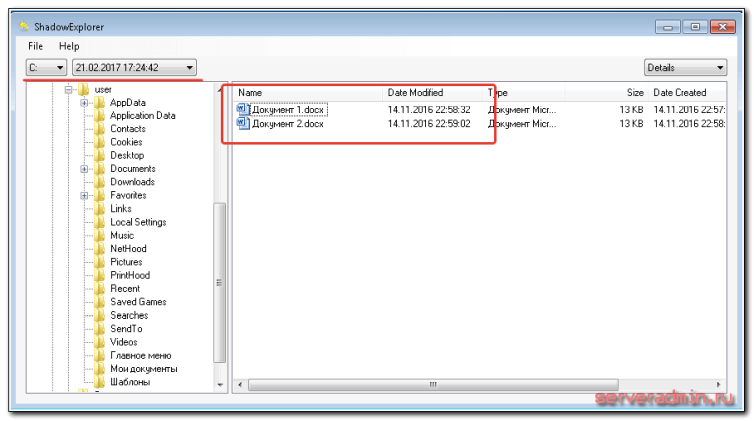Click modified date 14.11.2016 22:58:32
This screenshot has height=421, width=754.
[x=429, y=110]
